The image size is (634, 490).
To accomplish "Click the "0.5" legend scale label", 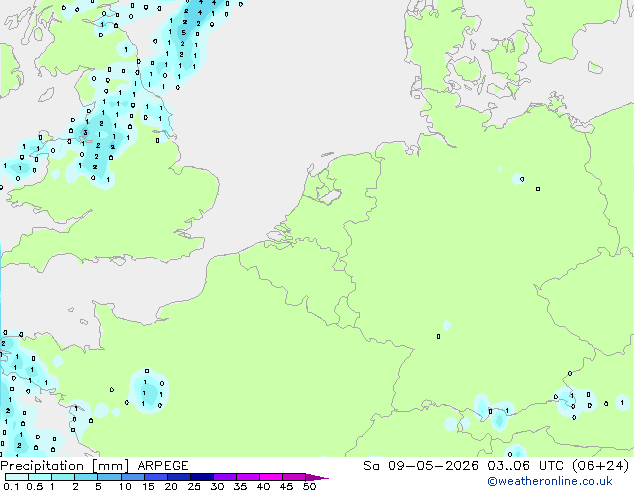I will 35,486.
